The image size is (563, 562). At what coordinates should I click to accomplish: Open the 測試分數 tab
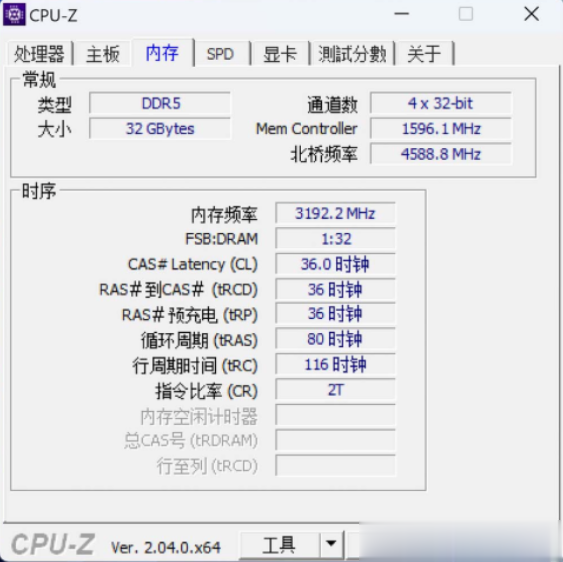[352, 54]
